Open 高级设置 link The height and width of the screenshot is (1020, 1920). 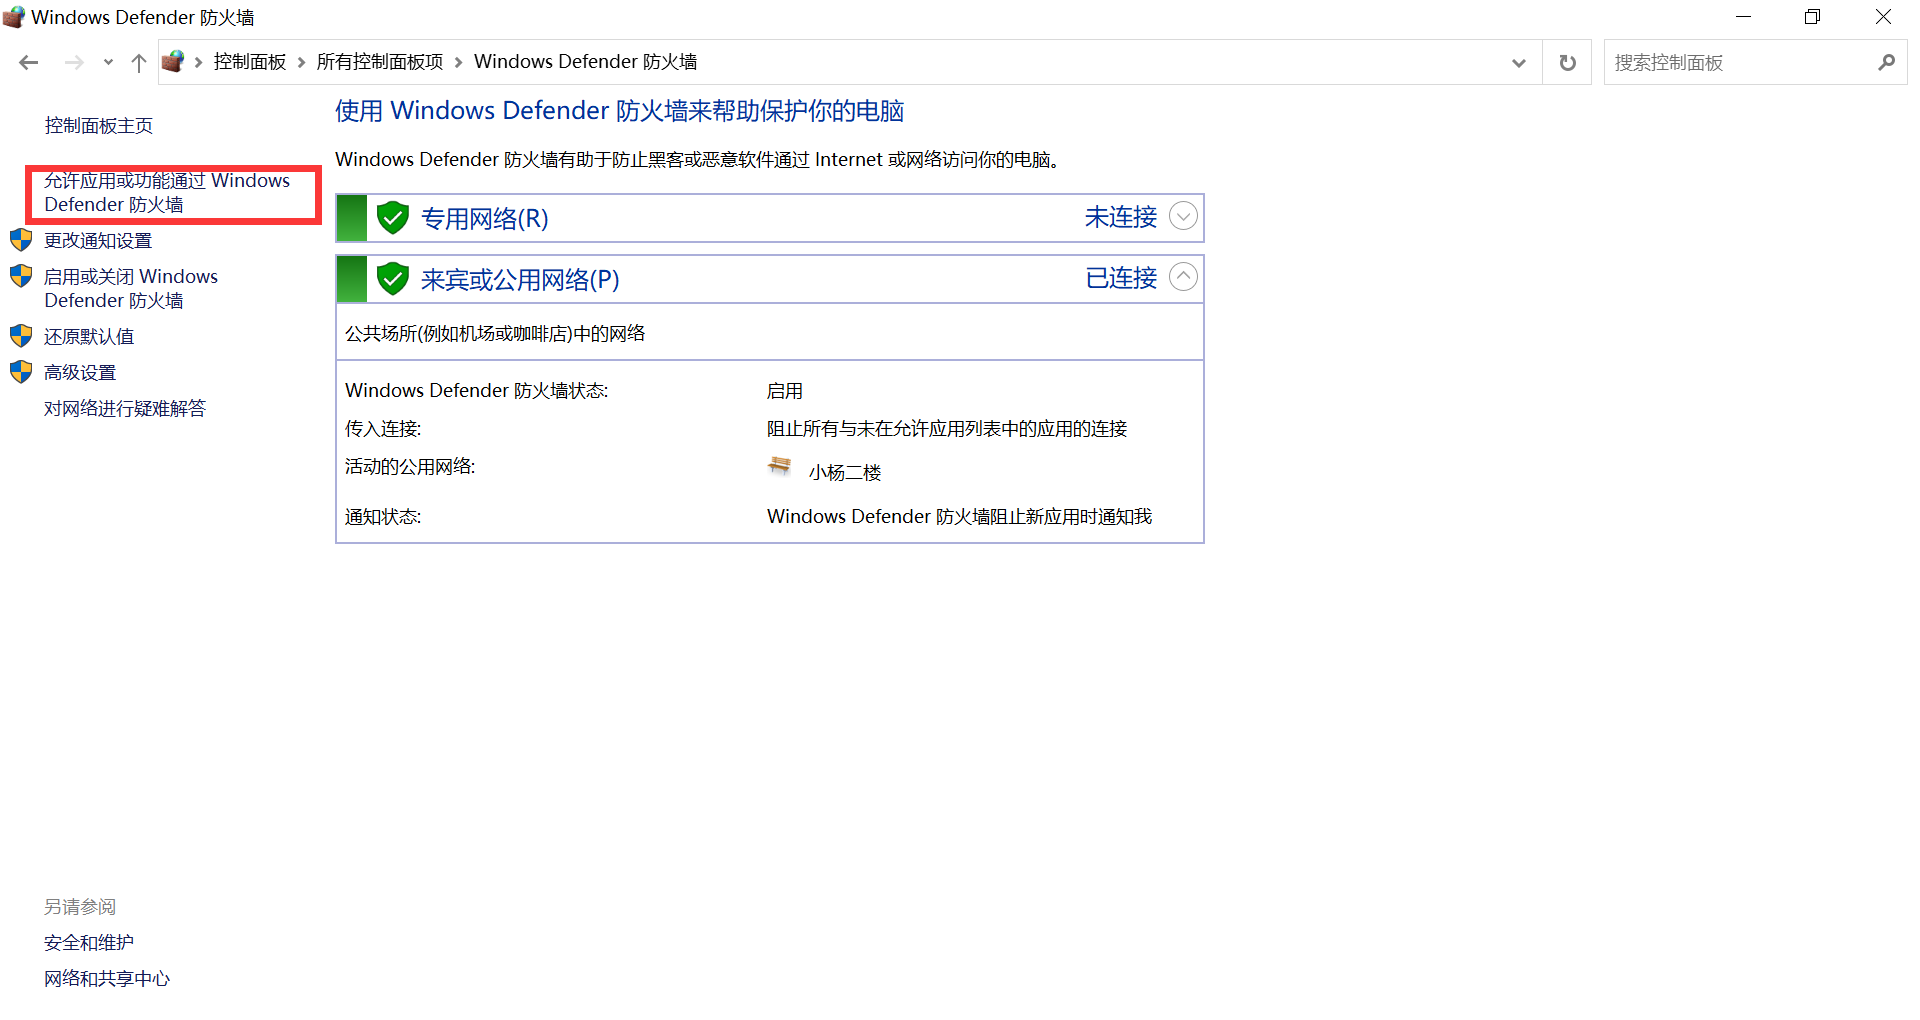80,373
